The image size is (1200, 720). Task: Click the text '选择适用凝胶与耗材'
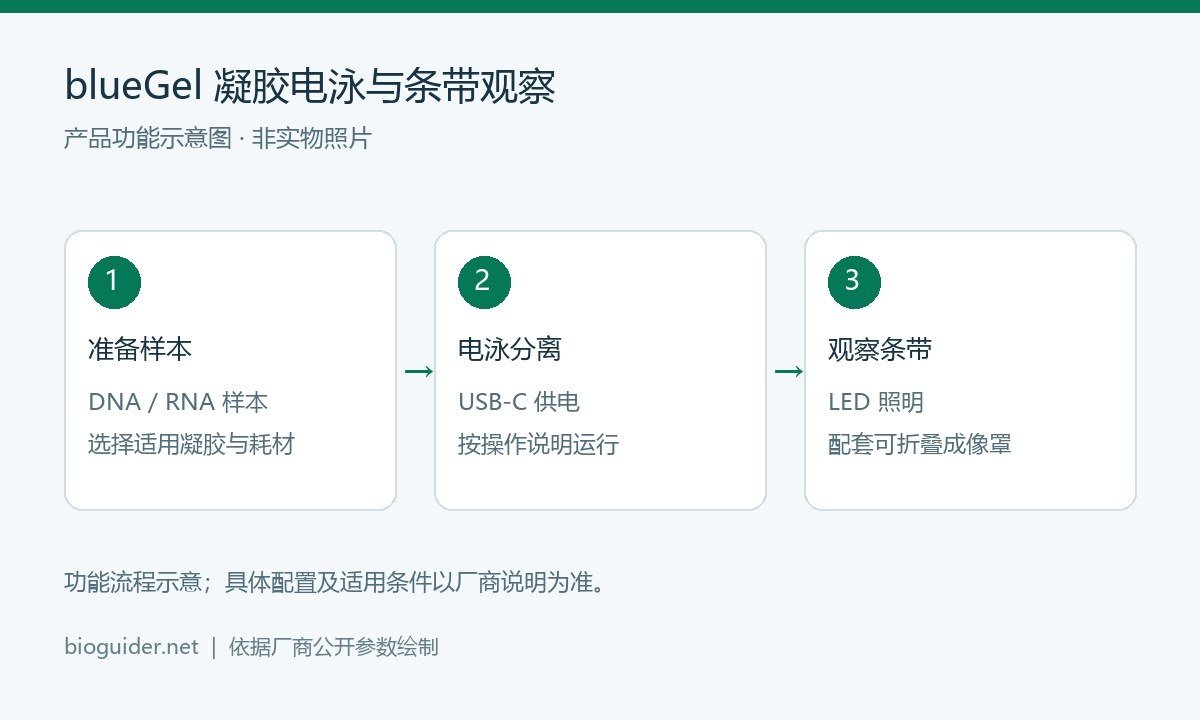click(191, 444)
